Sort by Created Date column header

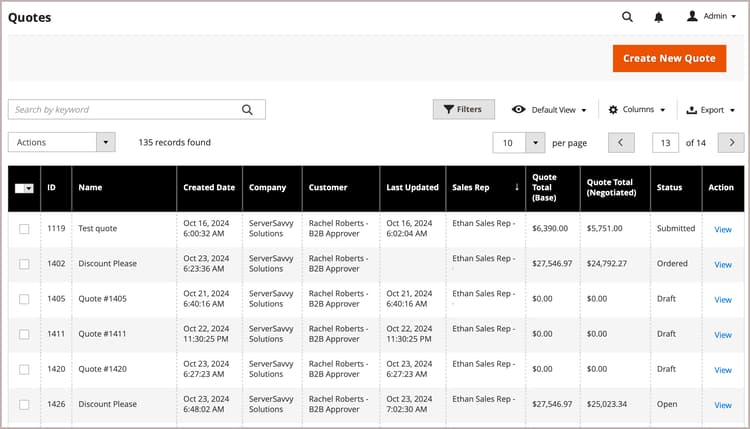(209, 187)
